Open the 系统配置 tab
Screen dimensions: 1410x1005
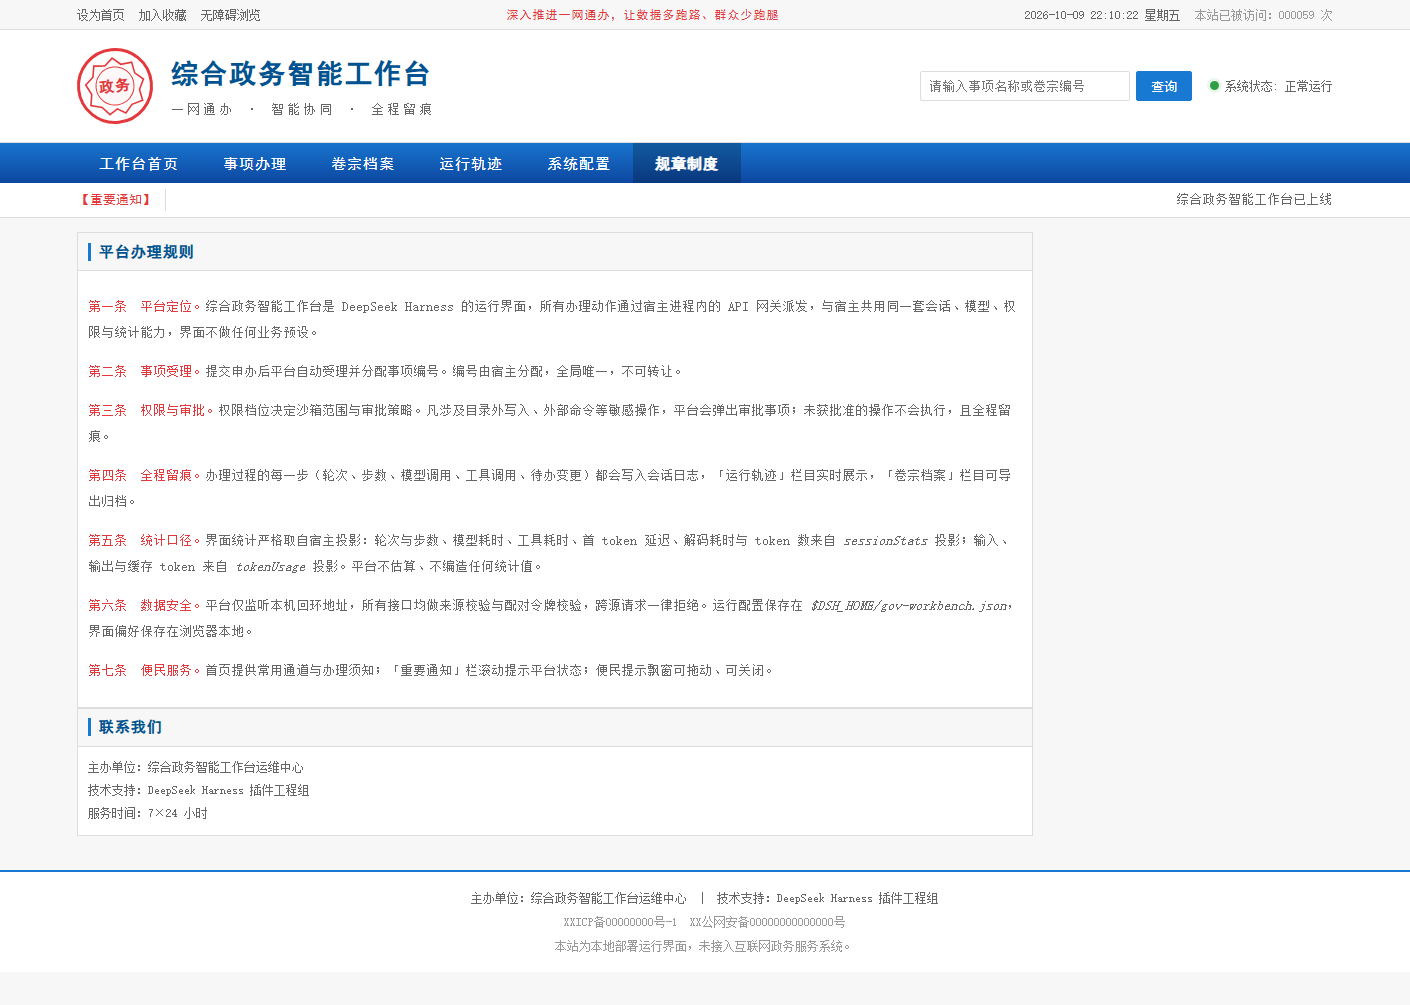[579, 163]
